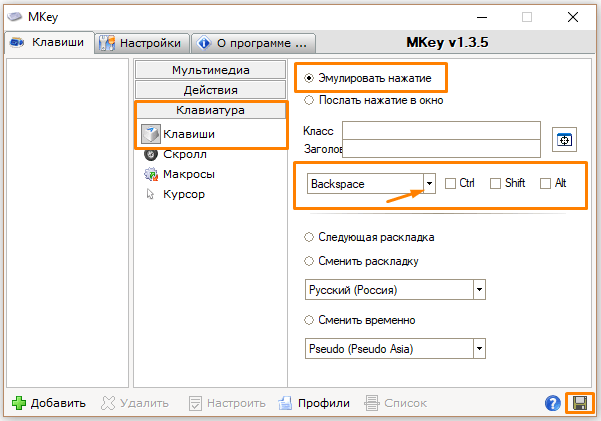Click the Профили button label
Screen dimensions: 601x421
tap(324, 403)
